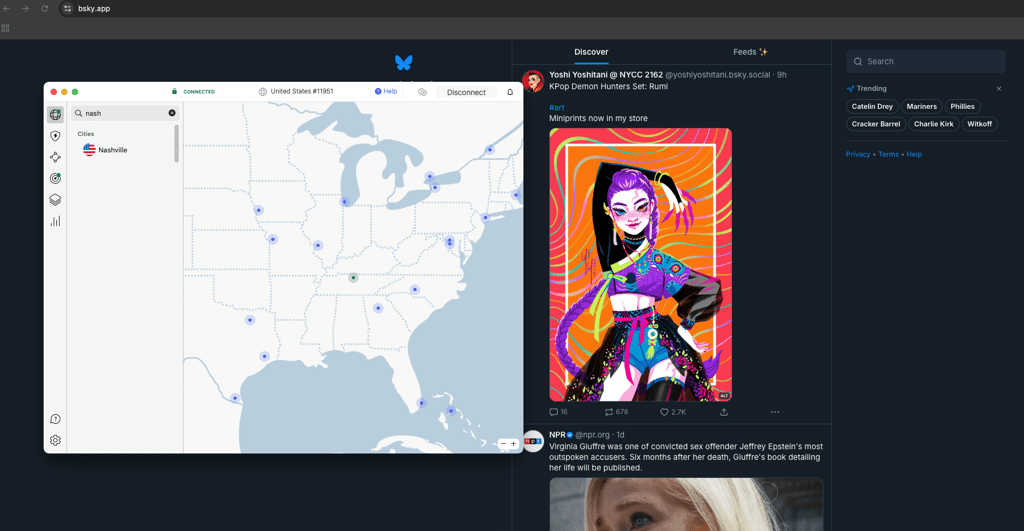Click the ALT badge on the artwork image
The width and height of the screenshot is (1024, 531).
(724, 396)
